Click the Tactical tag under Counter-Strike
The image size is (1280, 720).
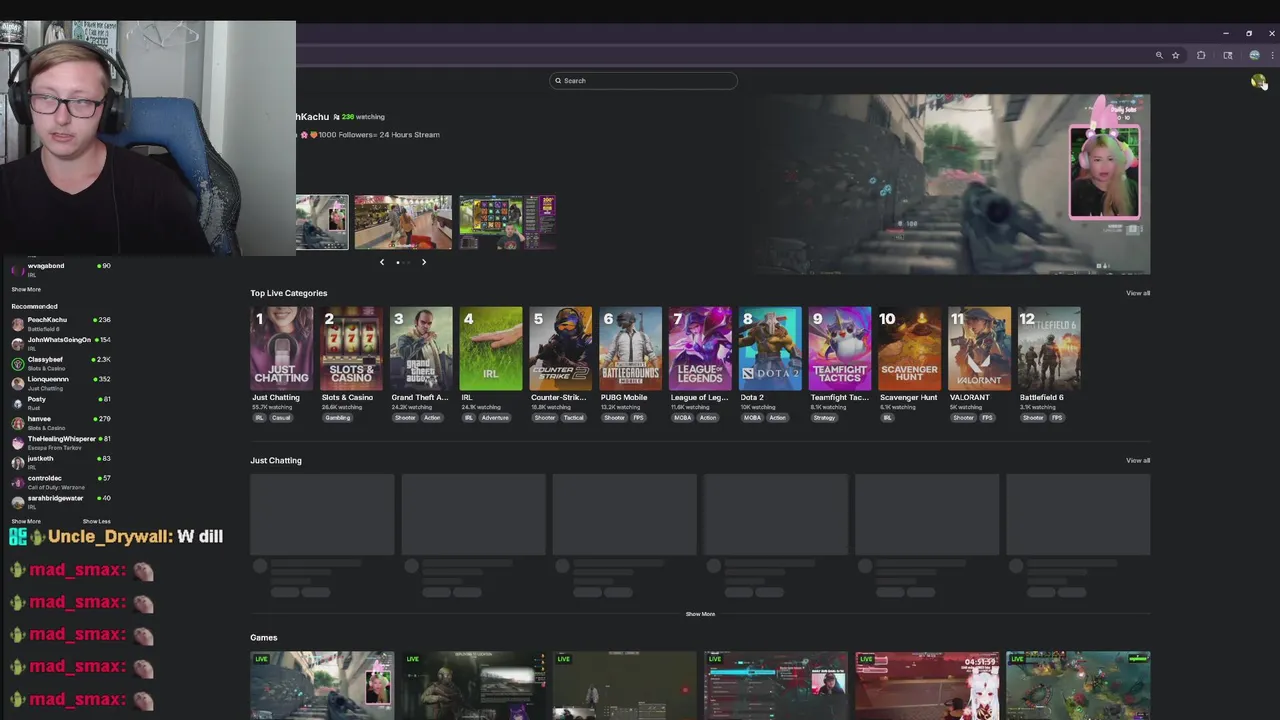click(x=573, y=418)
